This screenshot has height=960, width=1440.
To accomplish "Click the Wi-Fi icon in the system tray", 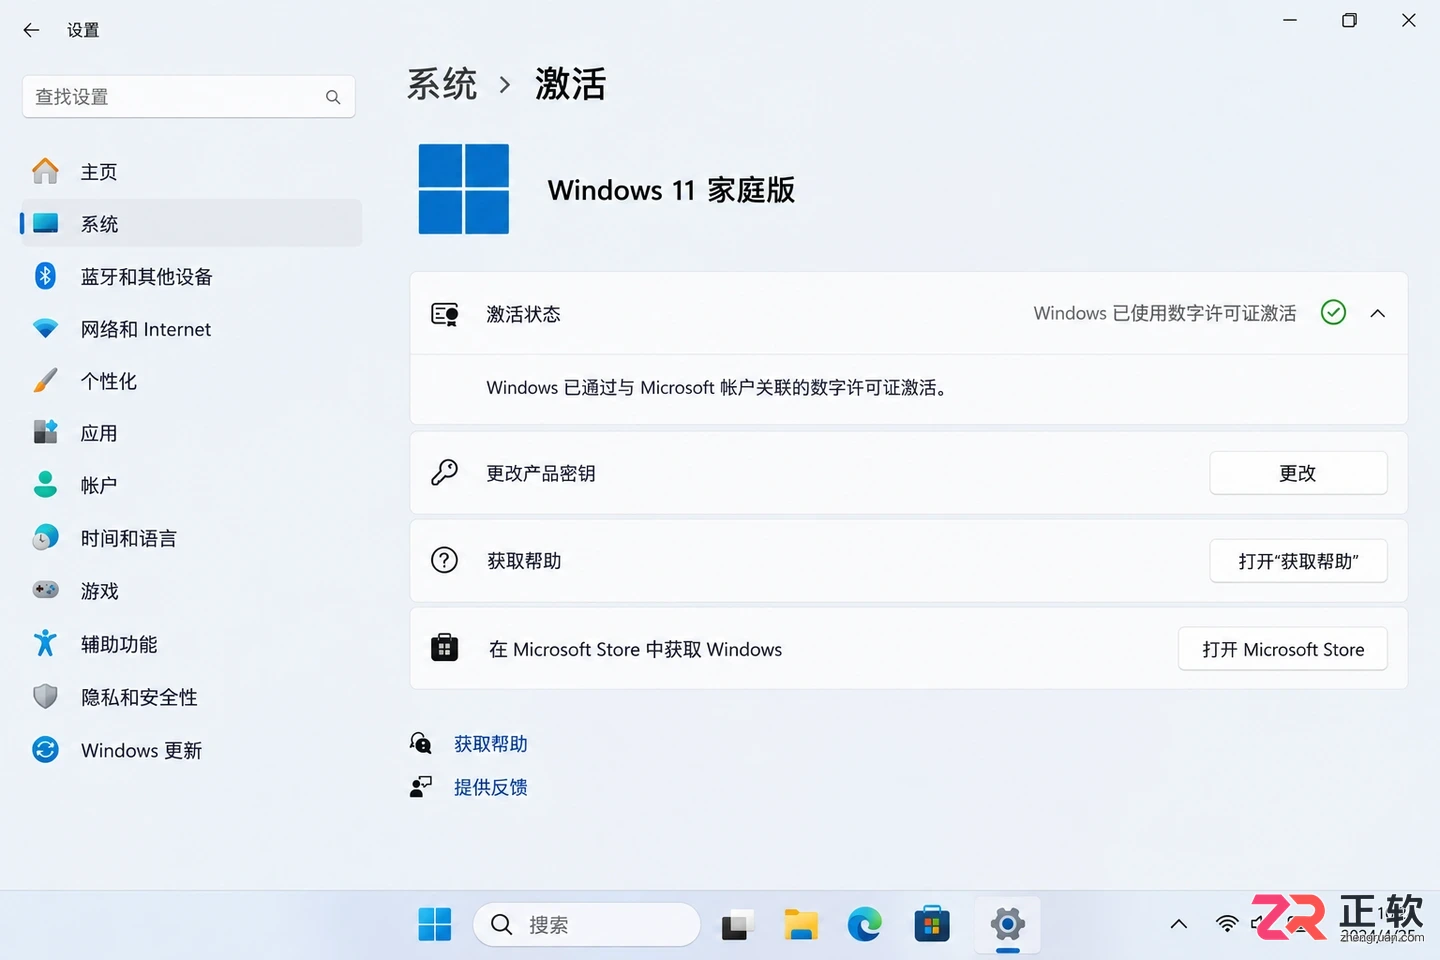I will (x=1227, y=924).
